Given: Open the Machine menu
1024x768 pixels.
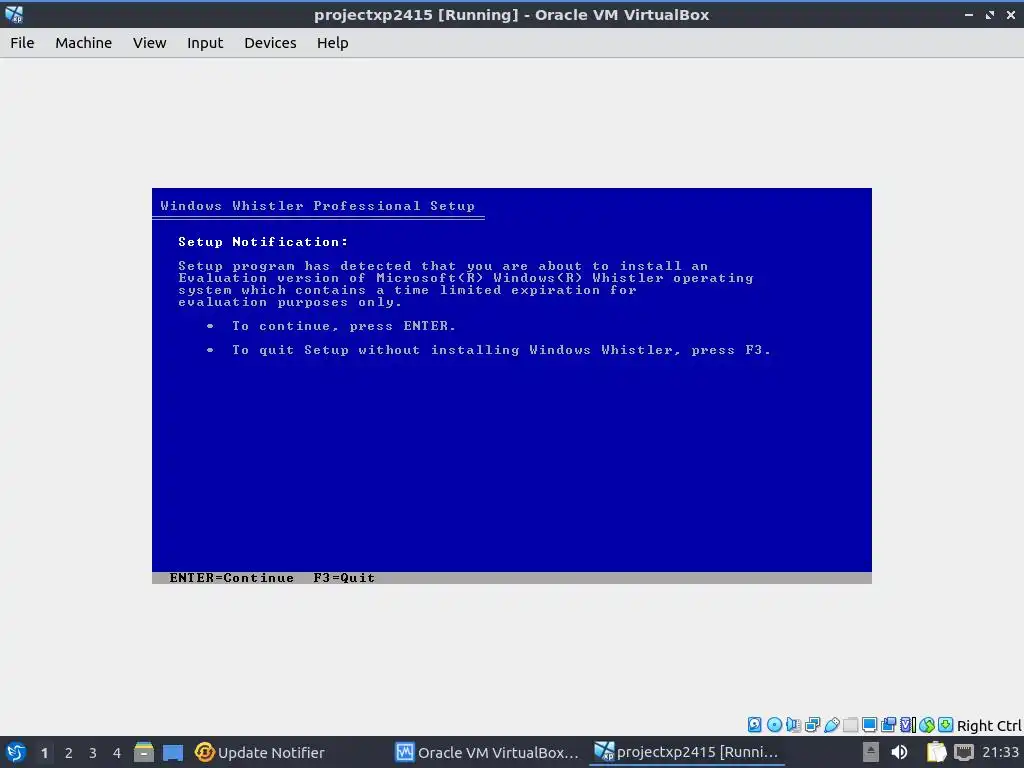Looking at the screenshot, I should (x=84, y=43).
